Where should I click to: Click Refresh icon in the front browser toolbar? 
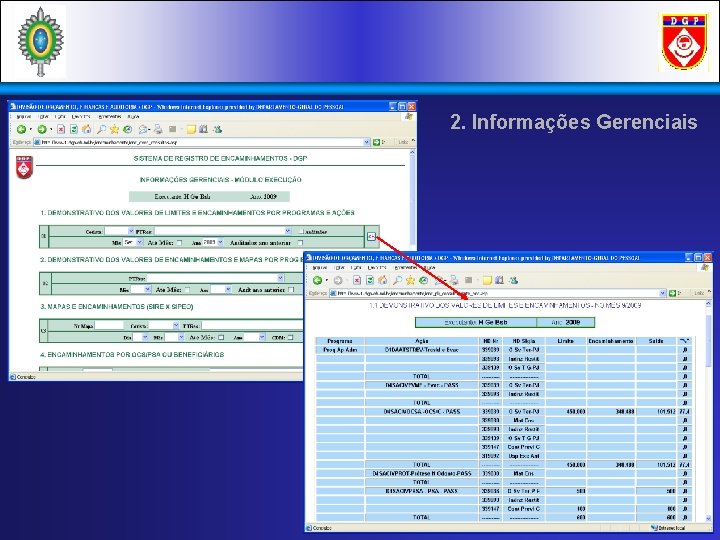(x=370, y=280)
